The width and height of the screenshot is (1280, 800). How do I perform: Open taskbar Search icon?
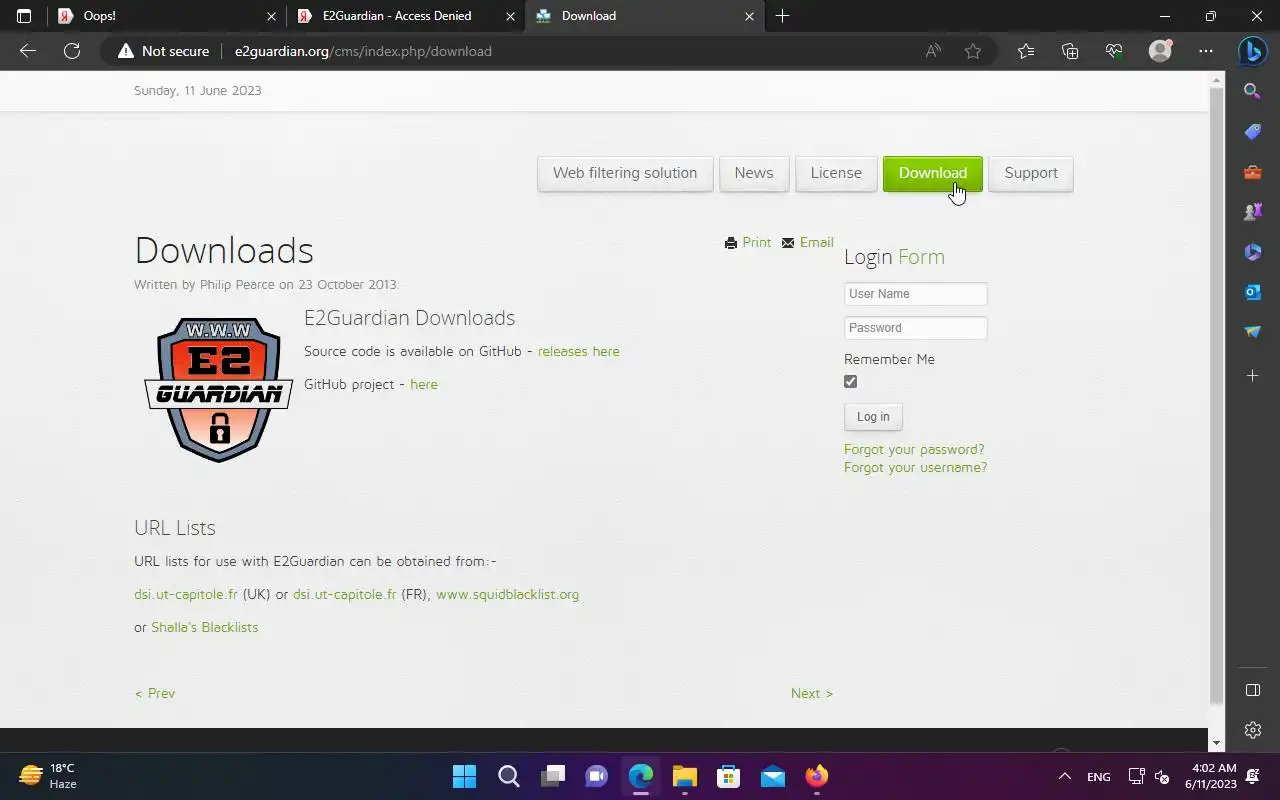click(509, 776)
